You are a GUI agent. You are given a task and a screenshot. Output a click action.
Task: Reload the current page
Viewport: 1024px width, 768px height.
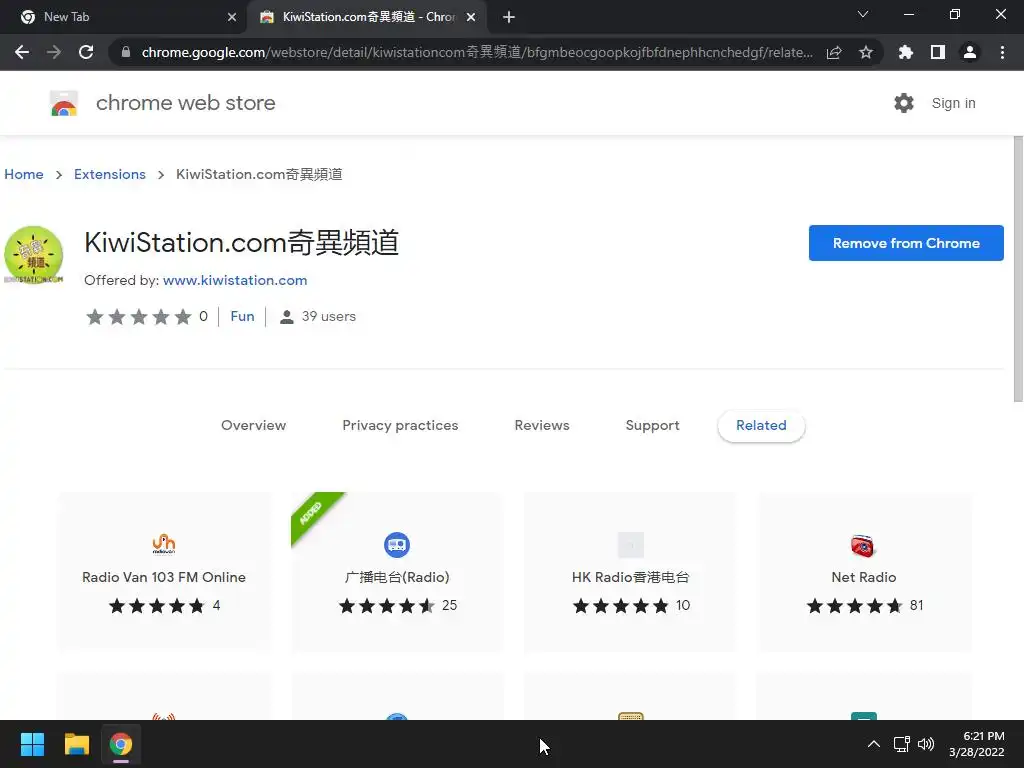click(x=86, y=52)
